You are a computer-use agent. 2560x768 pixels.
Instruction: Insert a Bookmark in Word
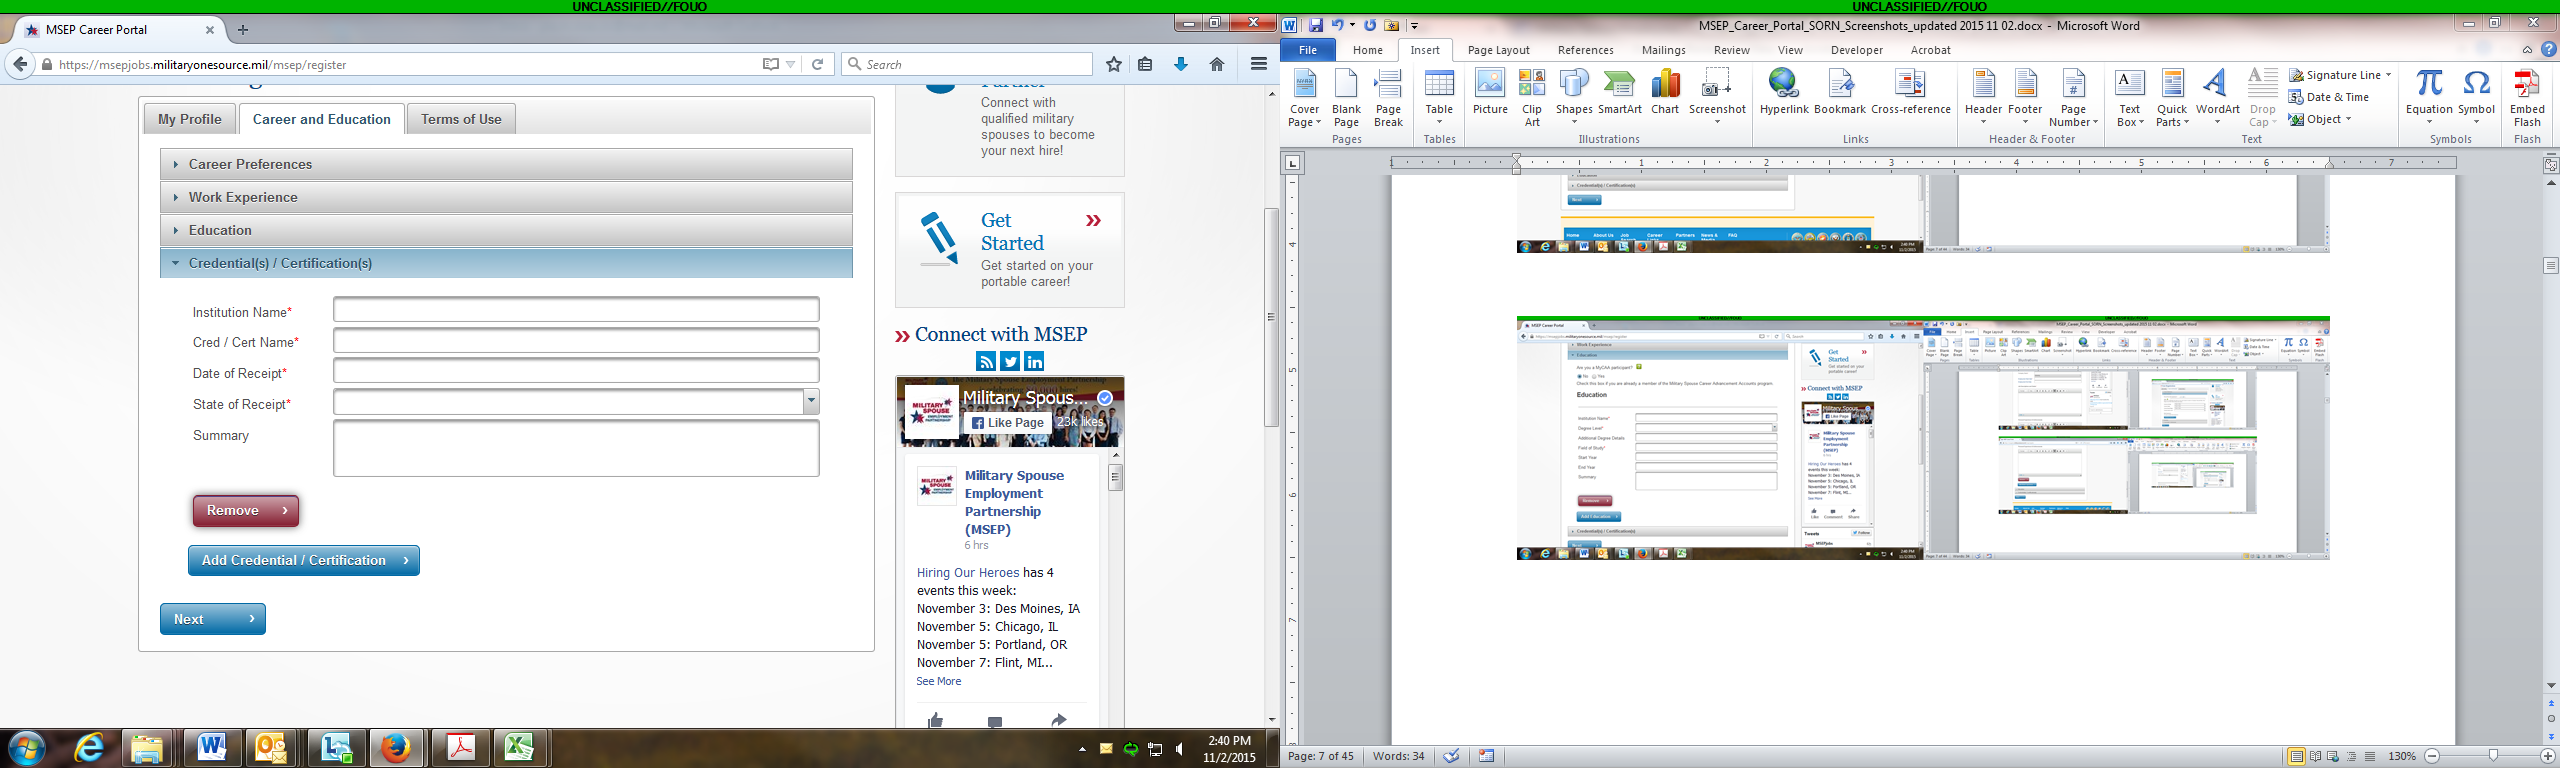(1840, 92)
